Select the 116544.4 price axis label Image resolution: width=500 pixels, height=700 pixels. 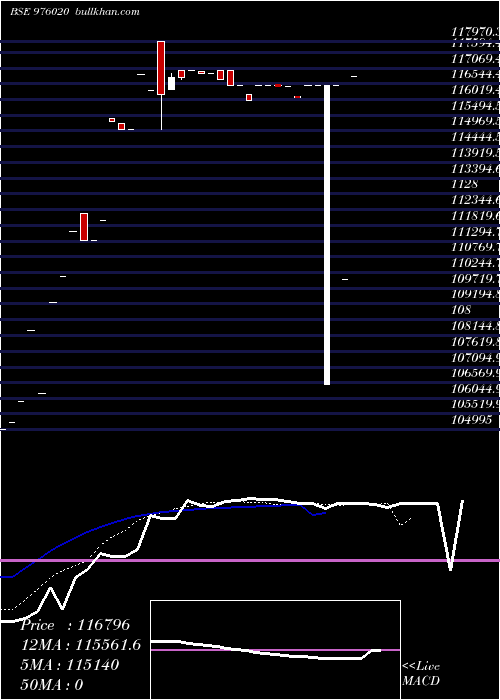[475, 74]
